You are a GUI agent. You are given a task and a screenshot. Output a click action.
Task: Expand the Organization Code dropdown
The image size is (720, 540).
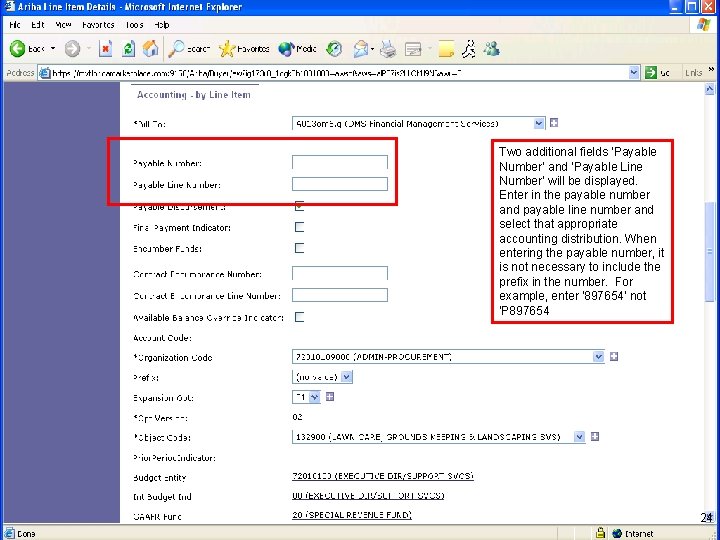[x=598, y=357]
